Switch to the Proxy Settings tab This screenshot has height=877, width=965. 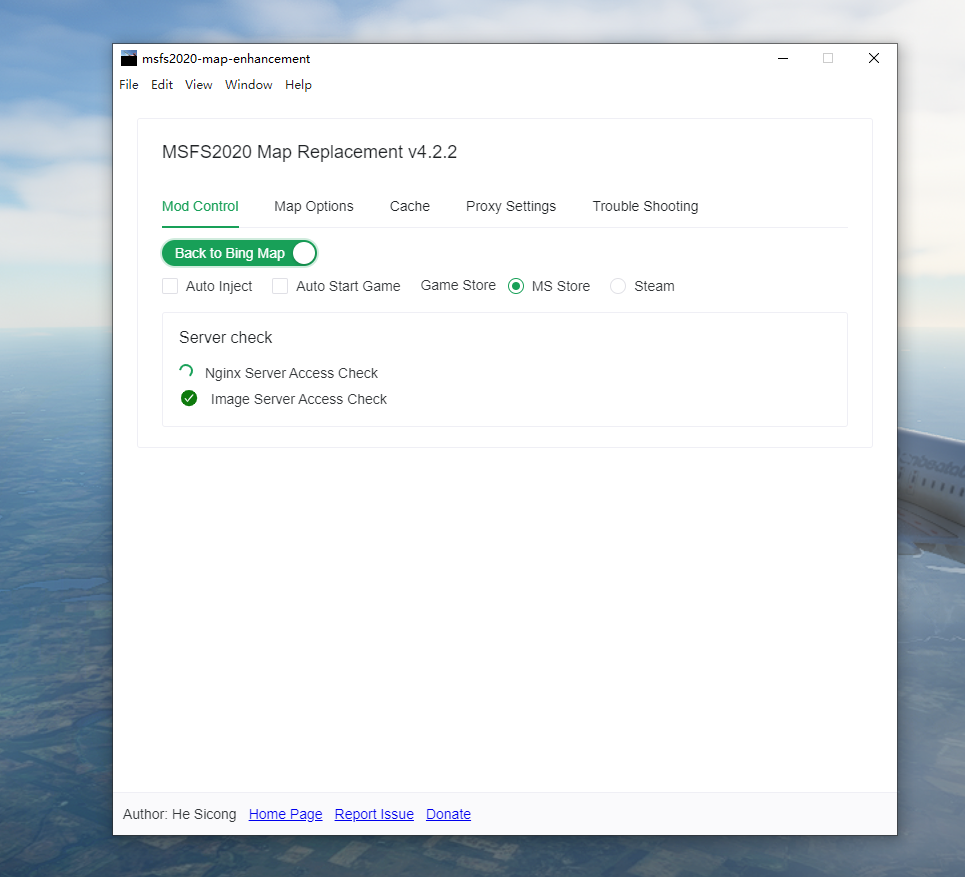click(x=511, y=206)
